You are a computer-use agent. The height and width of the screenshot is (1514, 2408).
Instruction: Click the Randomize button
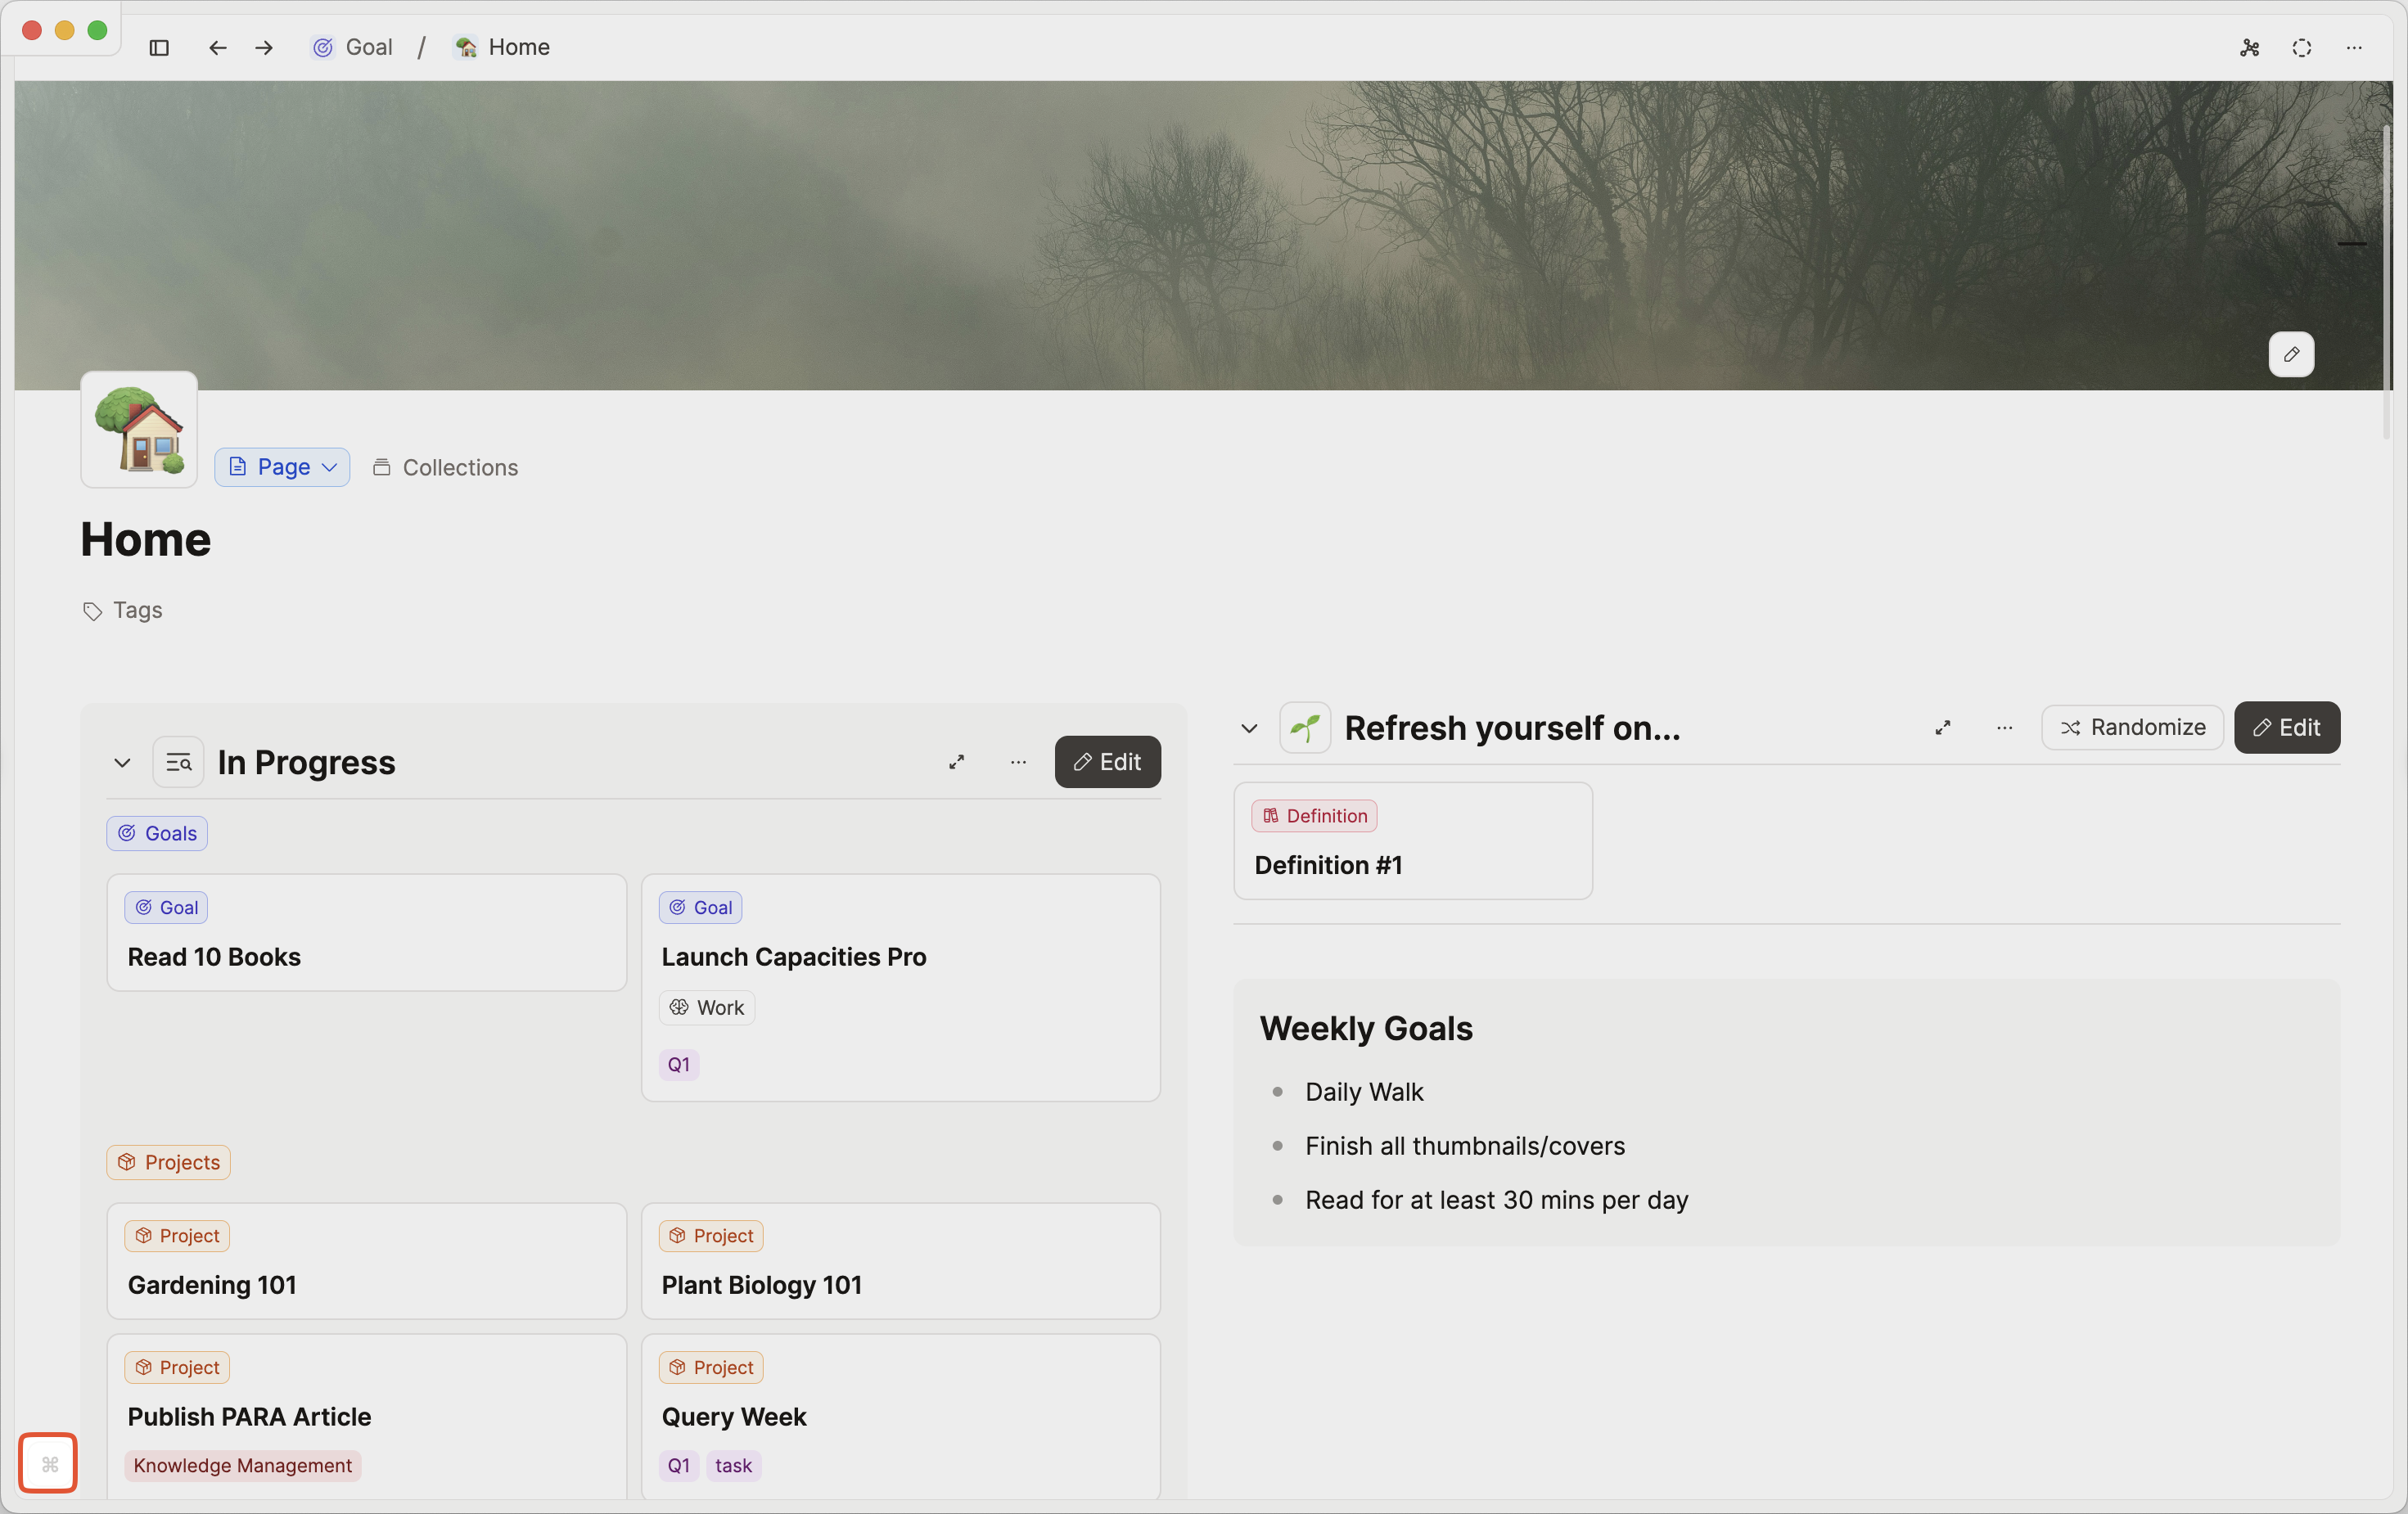[2132, 727]
